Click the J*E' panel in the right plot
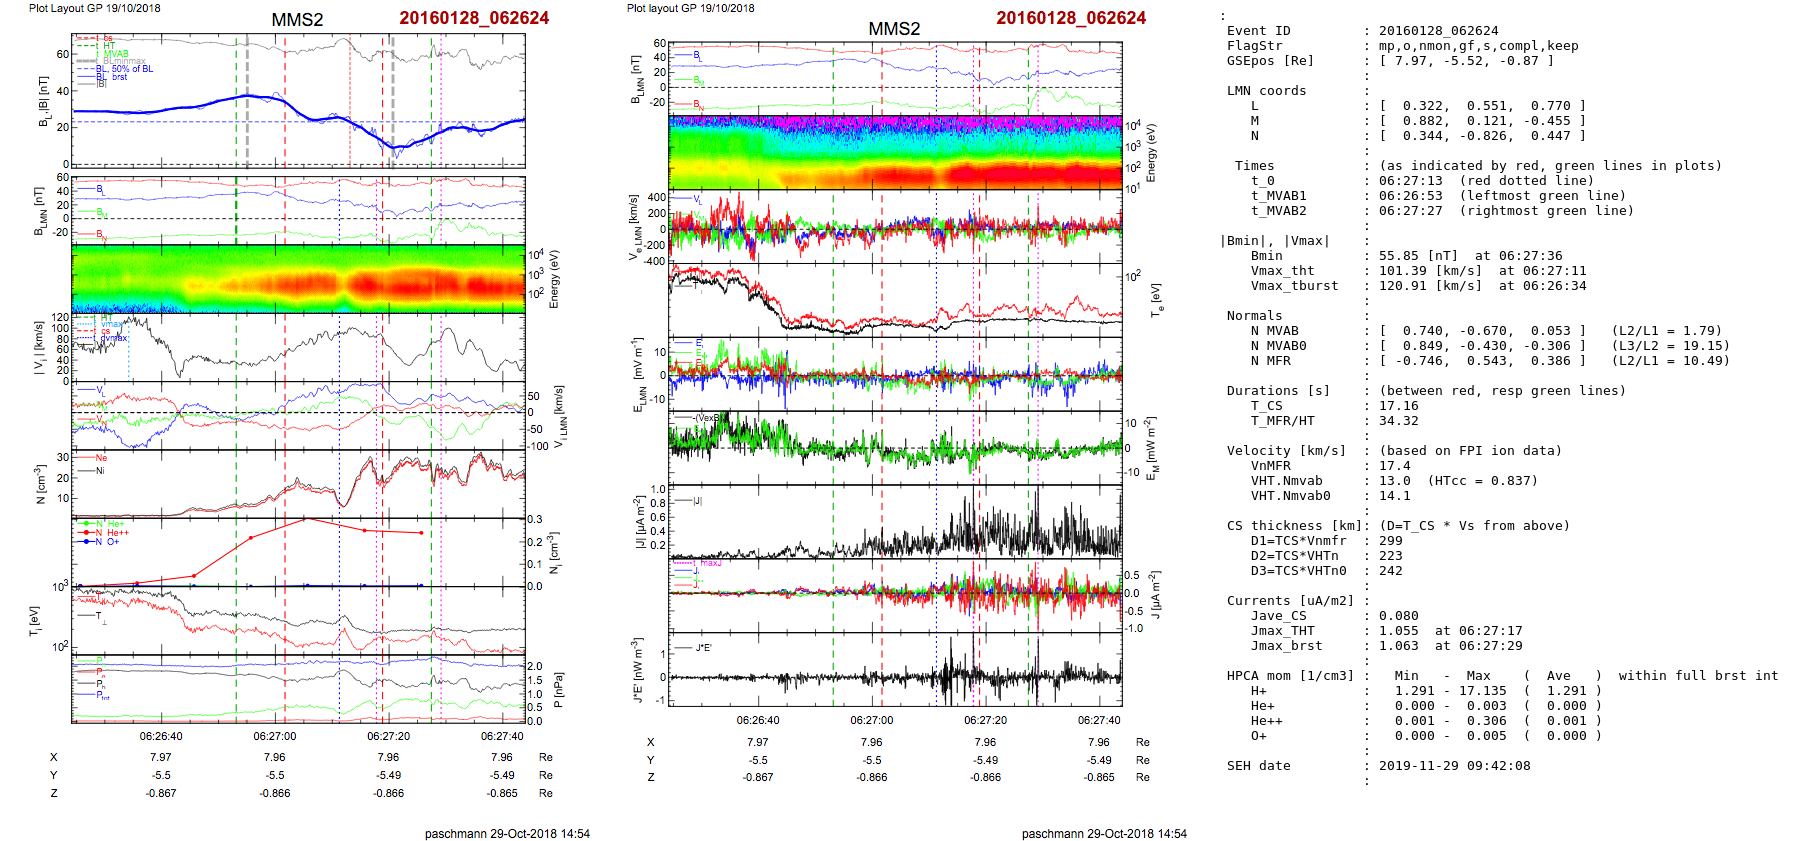 pyautogui.click(x=895, y=670)
